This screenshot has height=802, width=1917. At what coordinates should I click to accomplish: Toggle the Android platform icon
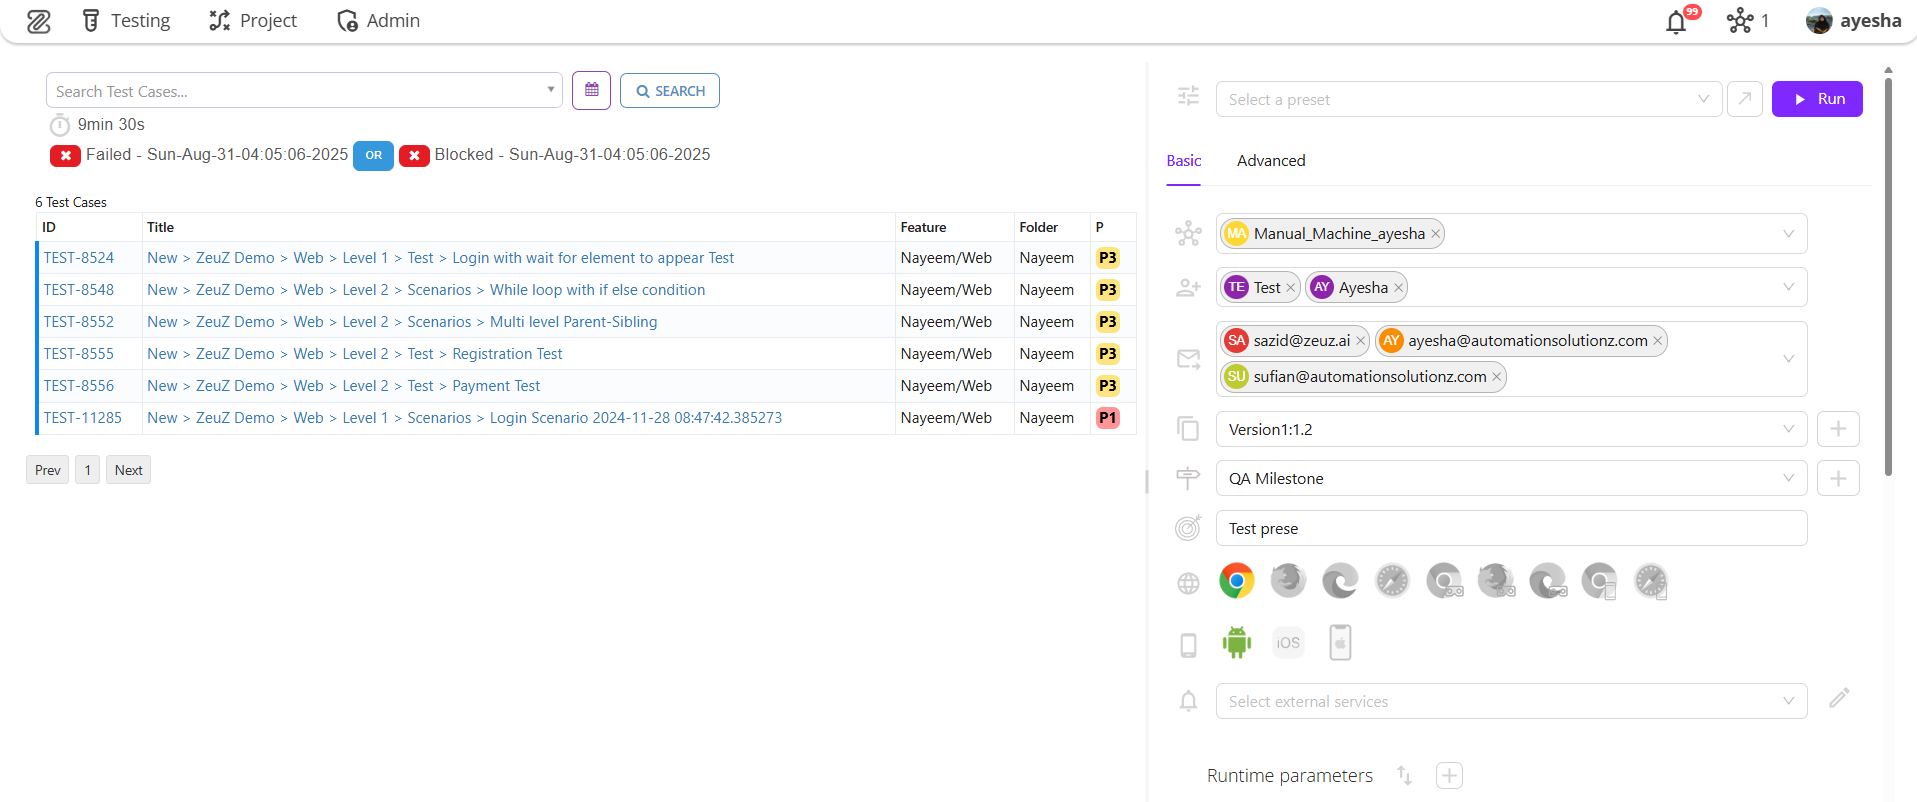pos(1236,643)
